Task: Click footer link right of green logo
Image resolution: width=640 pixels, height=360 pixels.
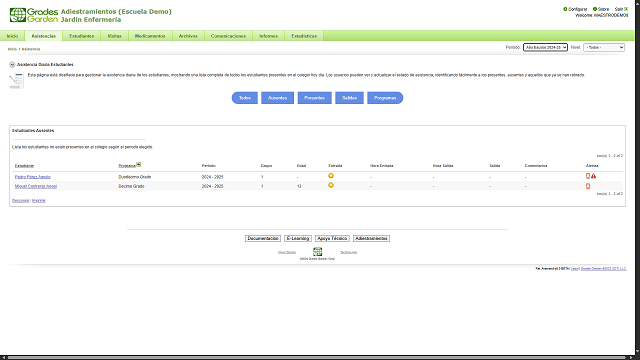Action: (x=348, y=252)
